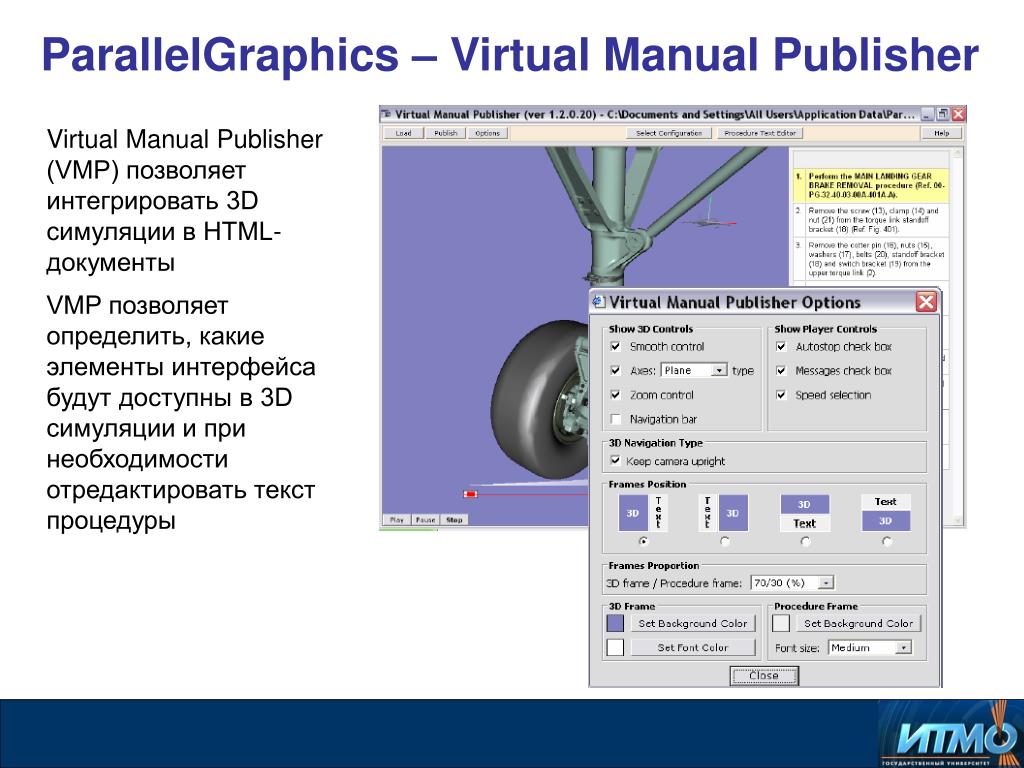Toggle Speed selection checkbox

click(x=781, y=394)
